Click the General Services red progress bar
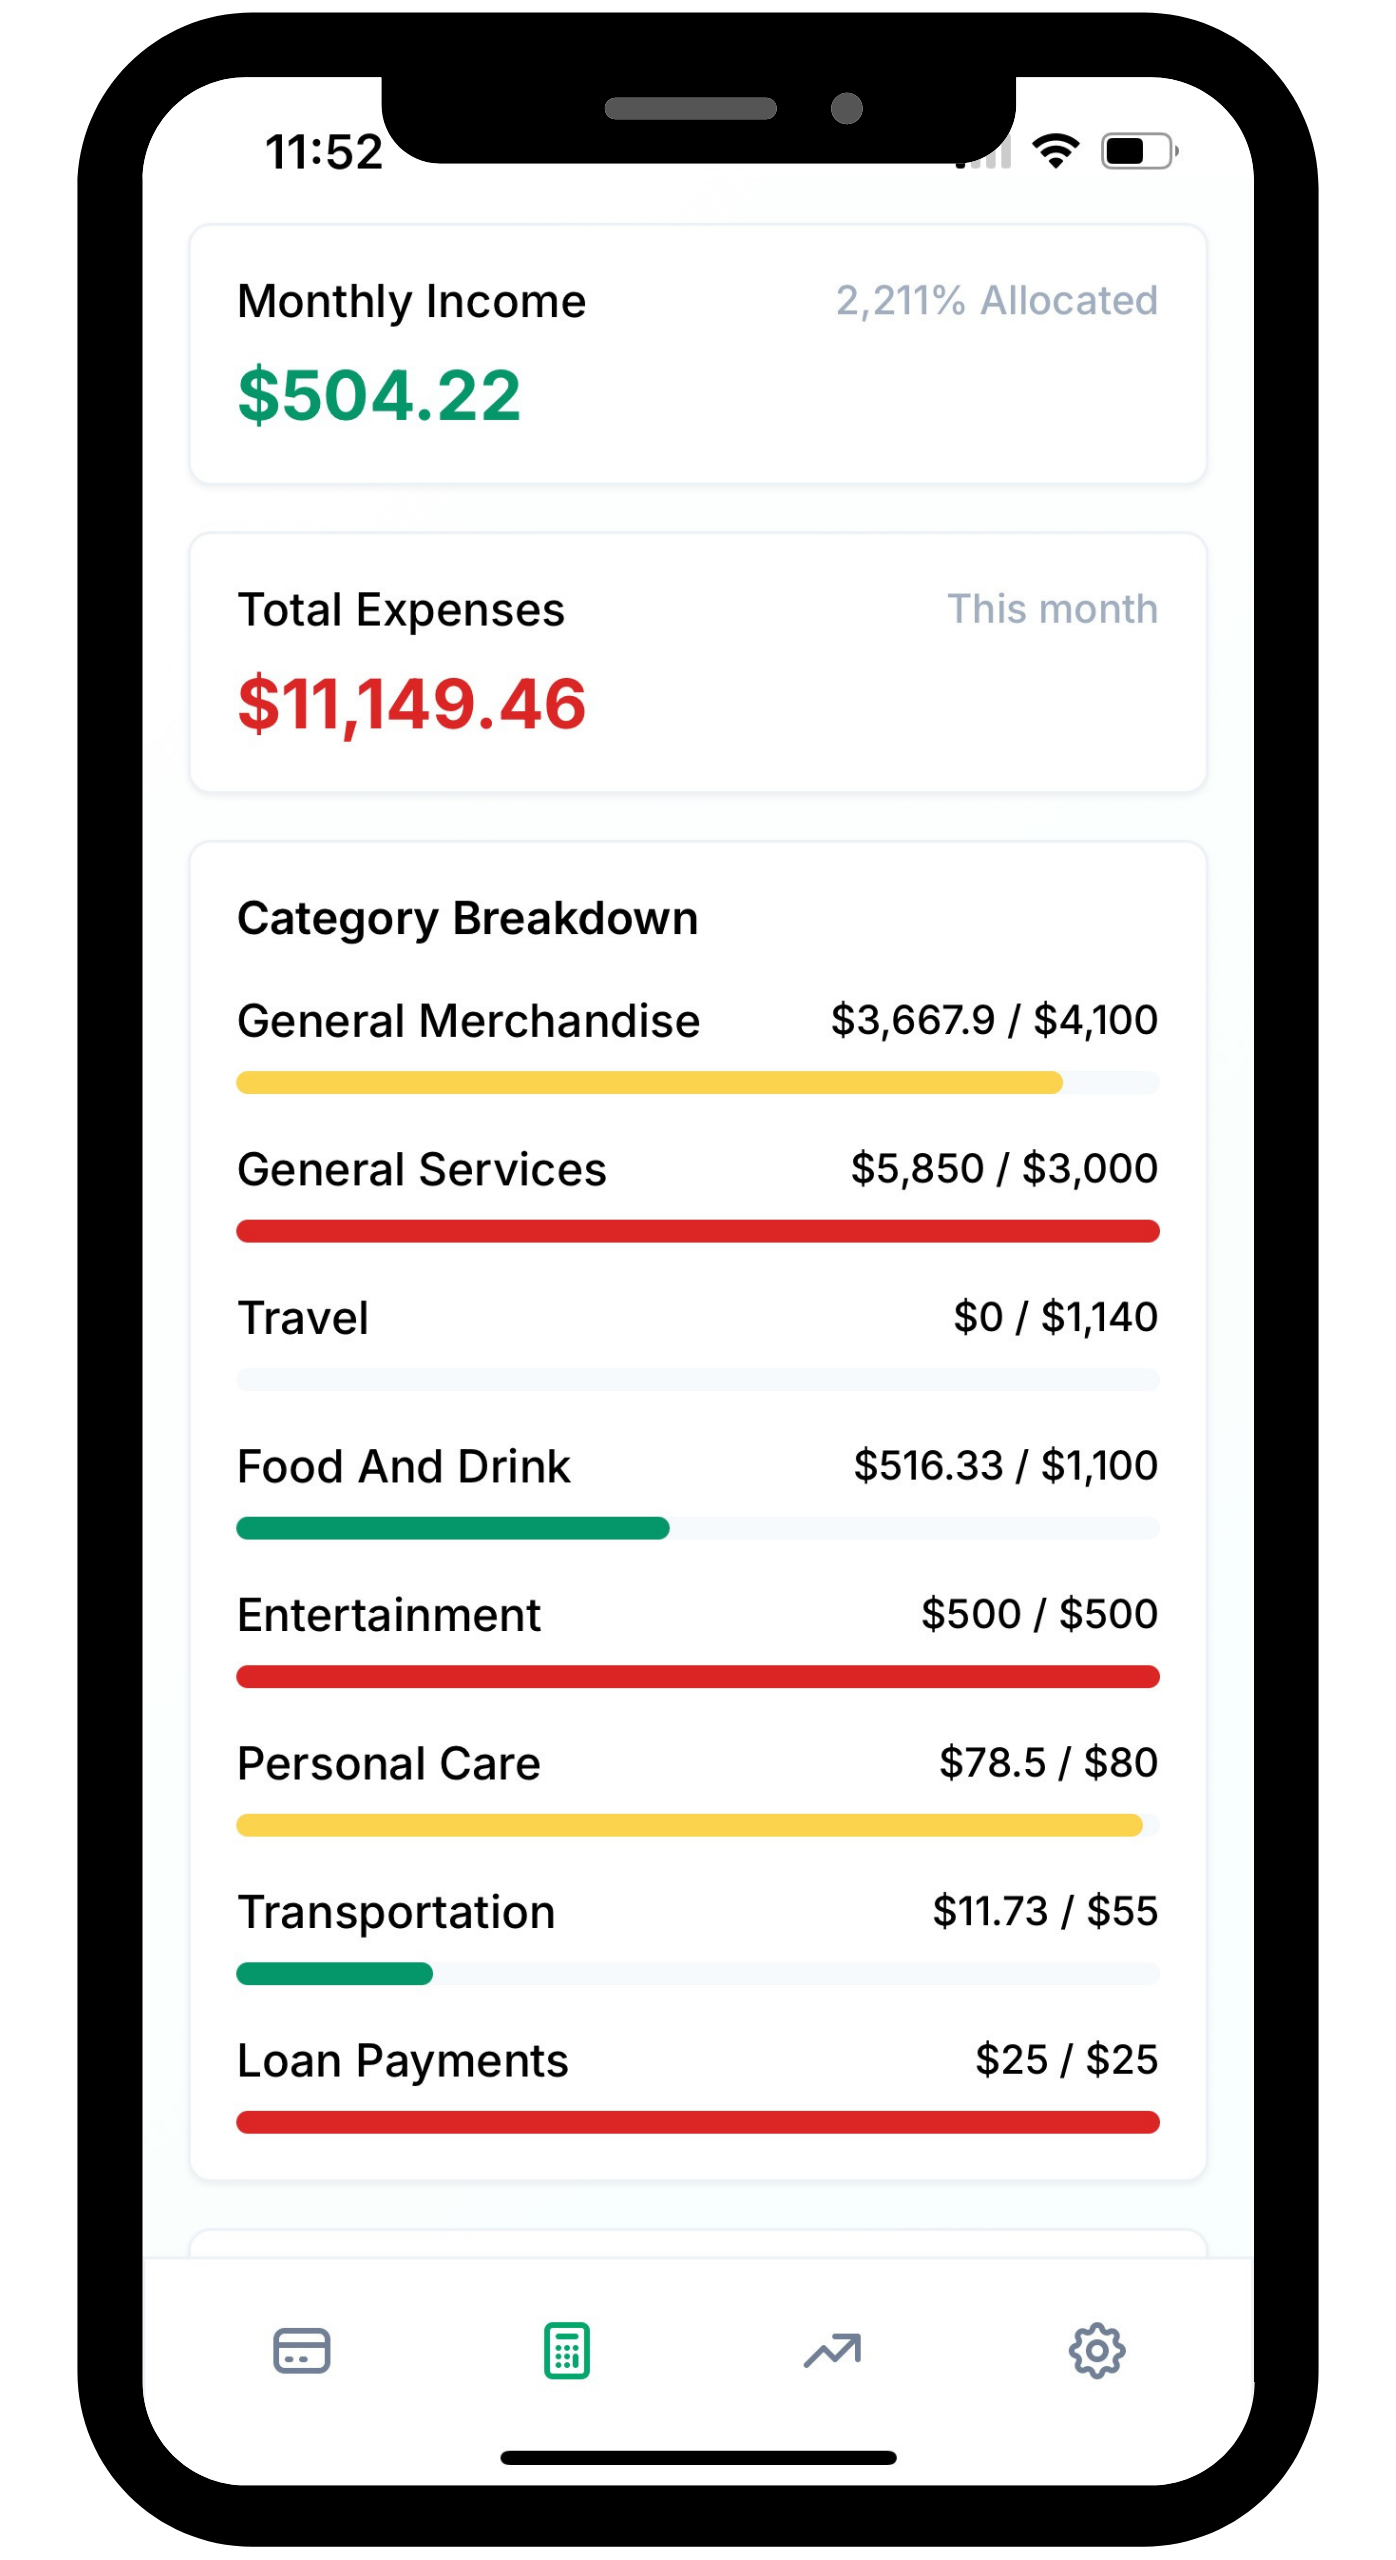The image size is (1396, 2560). pos(697,1231)
